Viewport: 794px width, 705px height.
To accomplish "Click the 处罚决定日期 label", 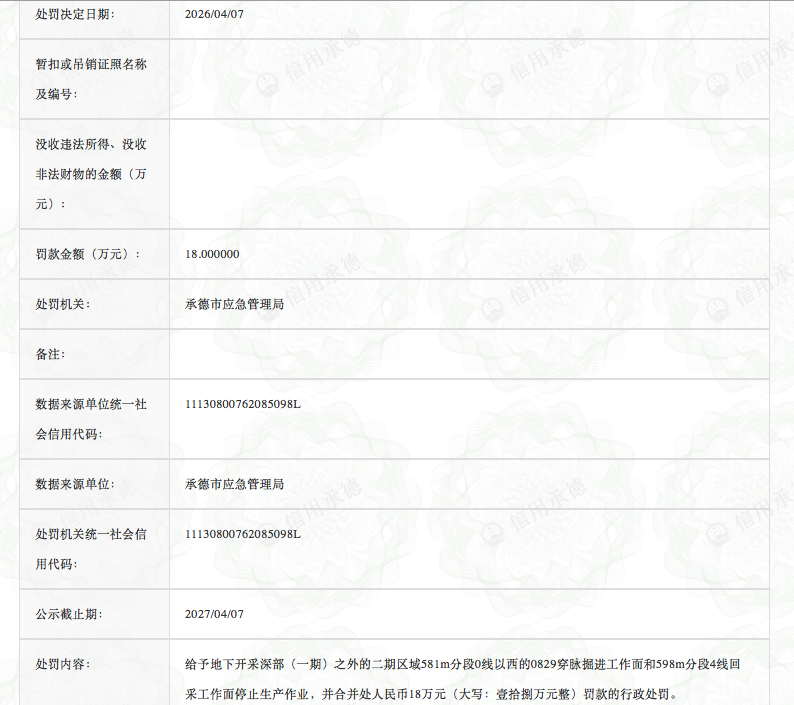I will [75, 14].
